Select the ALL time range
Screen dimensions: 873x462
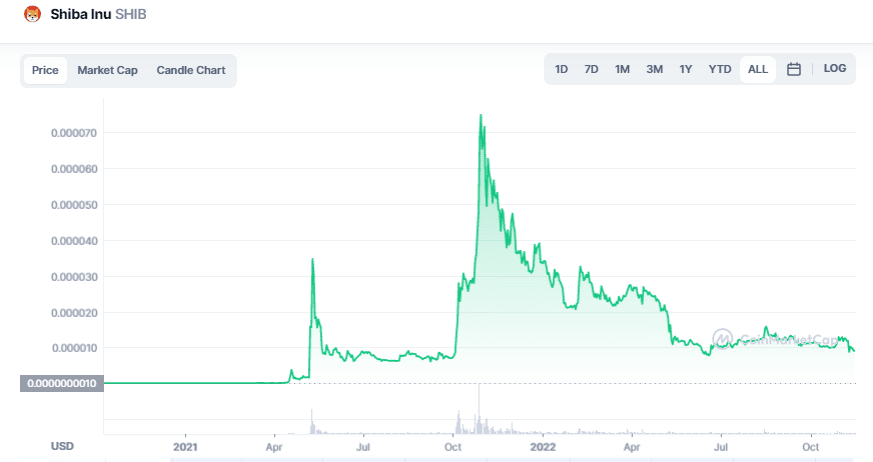[758, 70]
